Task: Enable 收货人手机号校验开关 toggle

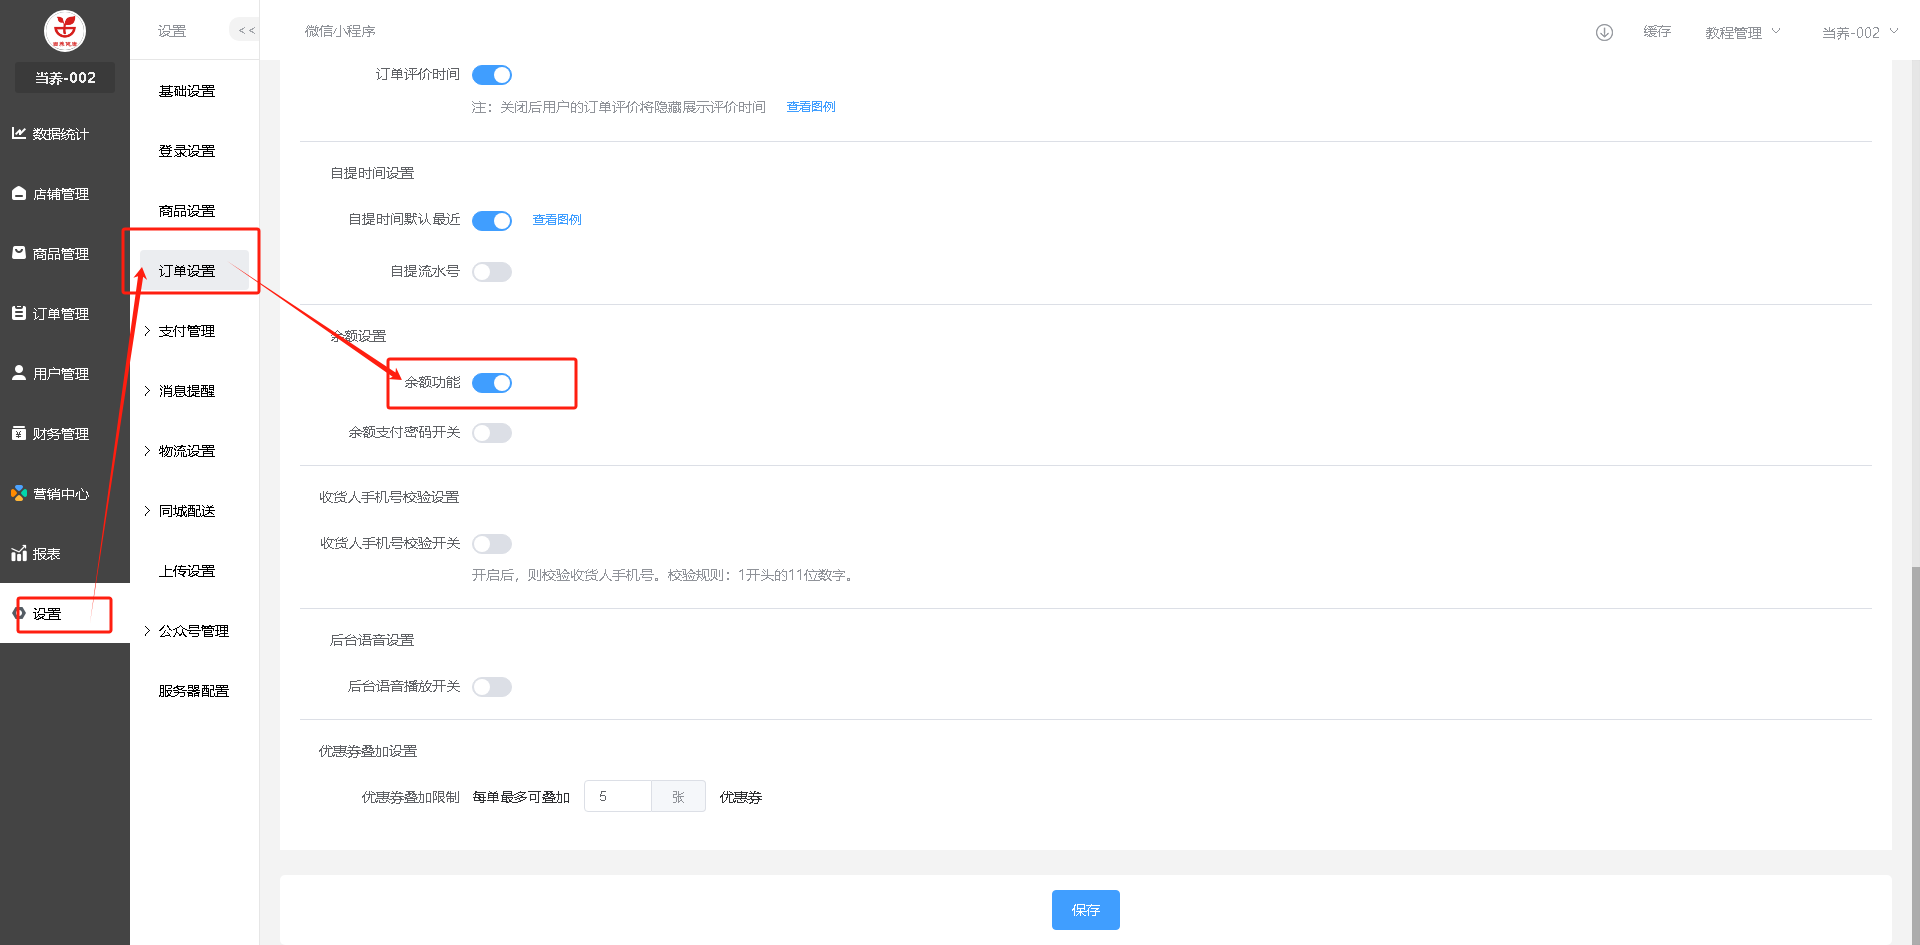Action: click(x=492, y=544)
